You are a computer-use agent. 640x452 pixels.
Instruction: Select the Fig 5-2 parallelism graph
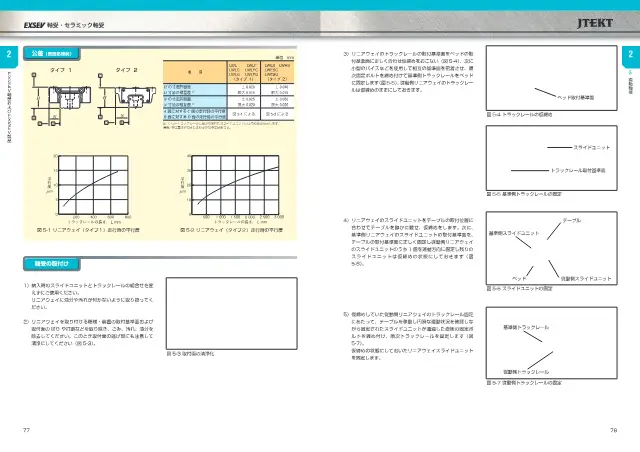coord(236,185)
